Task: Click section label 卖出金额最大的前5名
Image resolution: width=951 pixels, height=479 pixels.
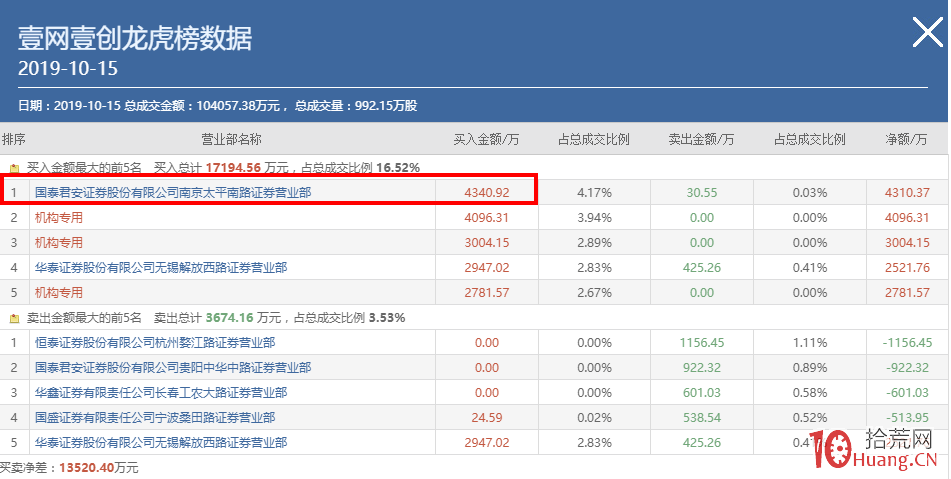Action: (84, 318)
